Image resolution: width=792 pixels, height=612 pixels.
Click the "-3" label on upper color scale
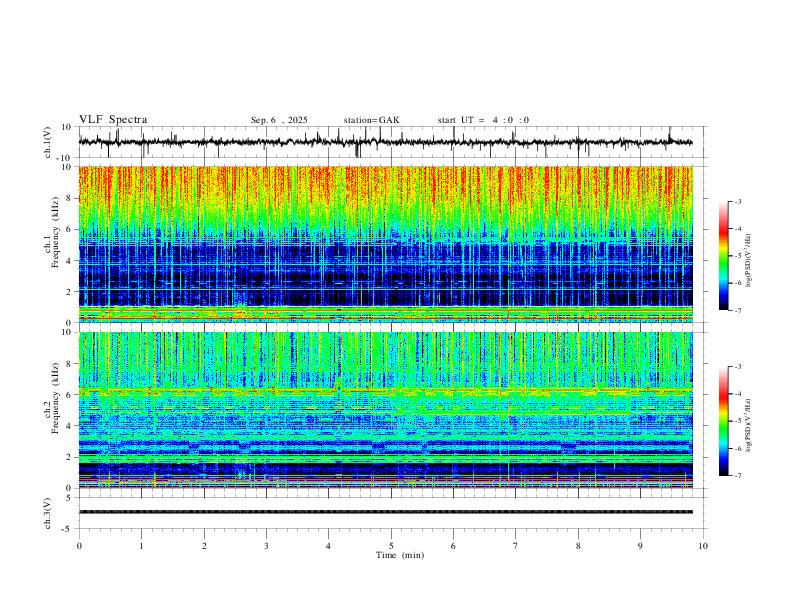[x=738, y=201]
